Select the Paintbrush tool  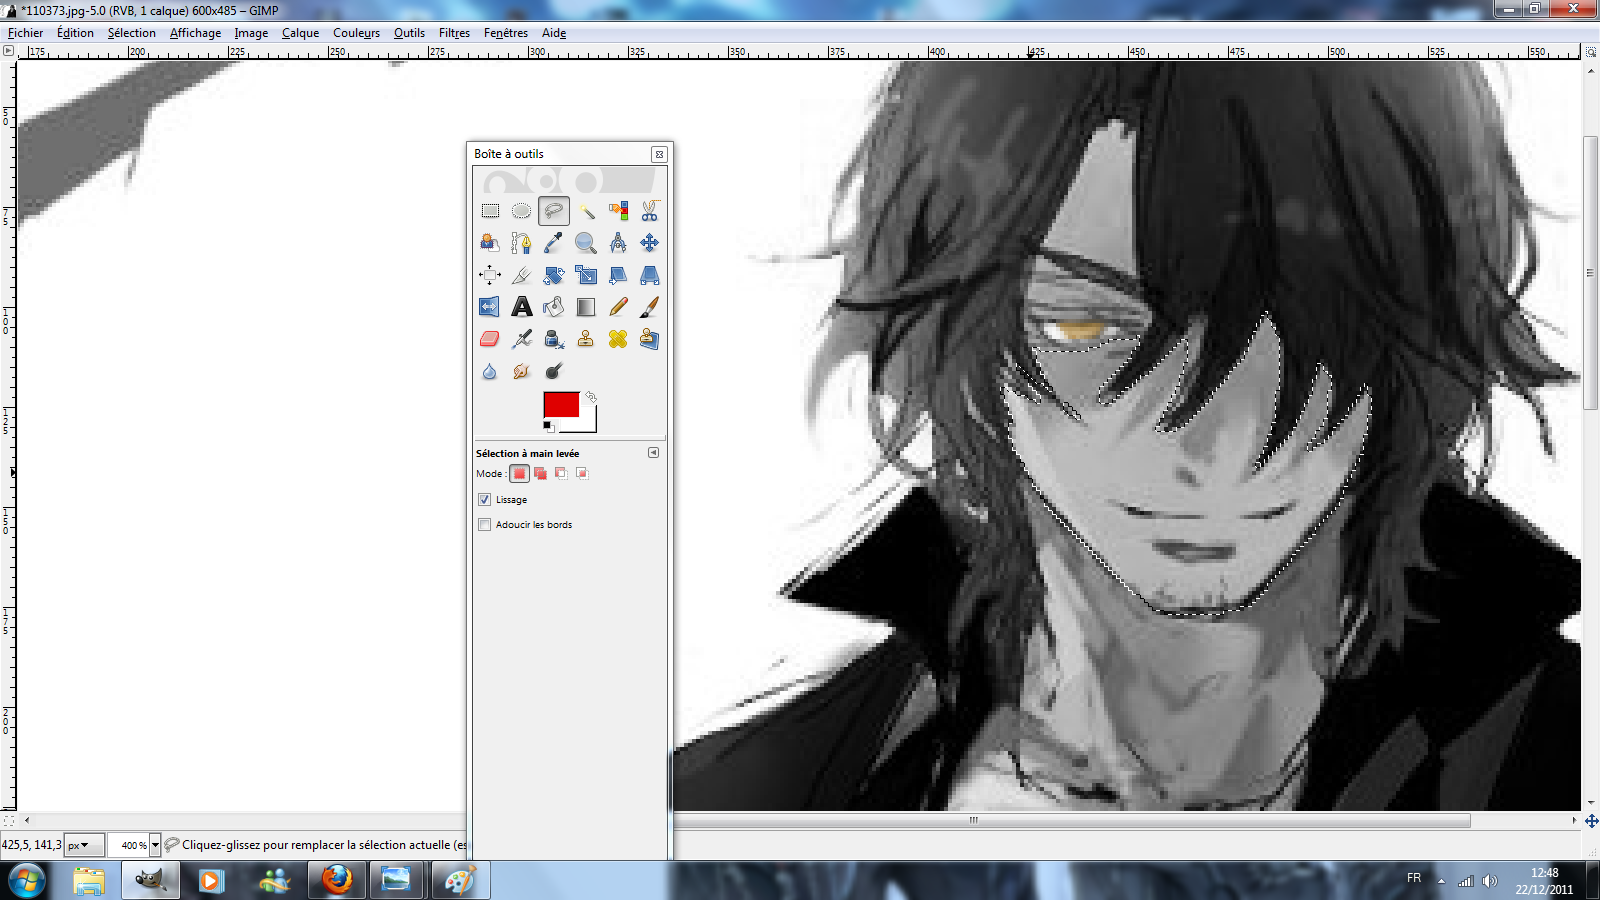(x=650, y=307)
